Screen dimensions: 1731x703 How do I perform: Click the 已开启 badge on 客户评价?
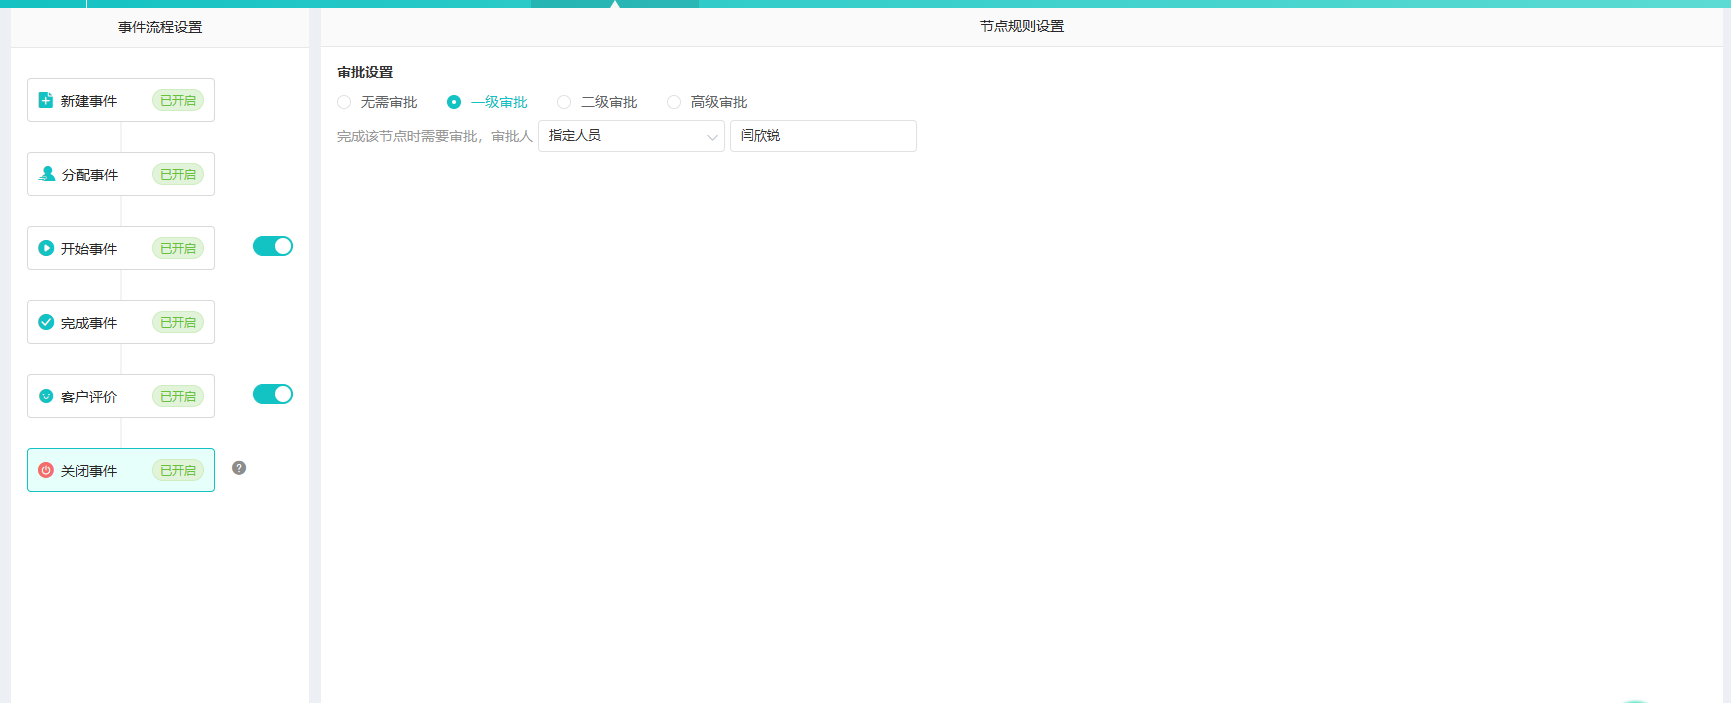pos(178,396)
